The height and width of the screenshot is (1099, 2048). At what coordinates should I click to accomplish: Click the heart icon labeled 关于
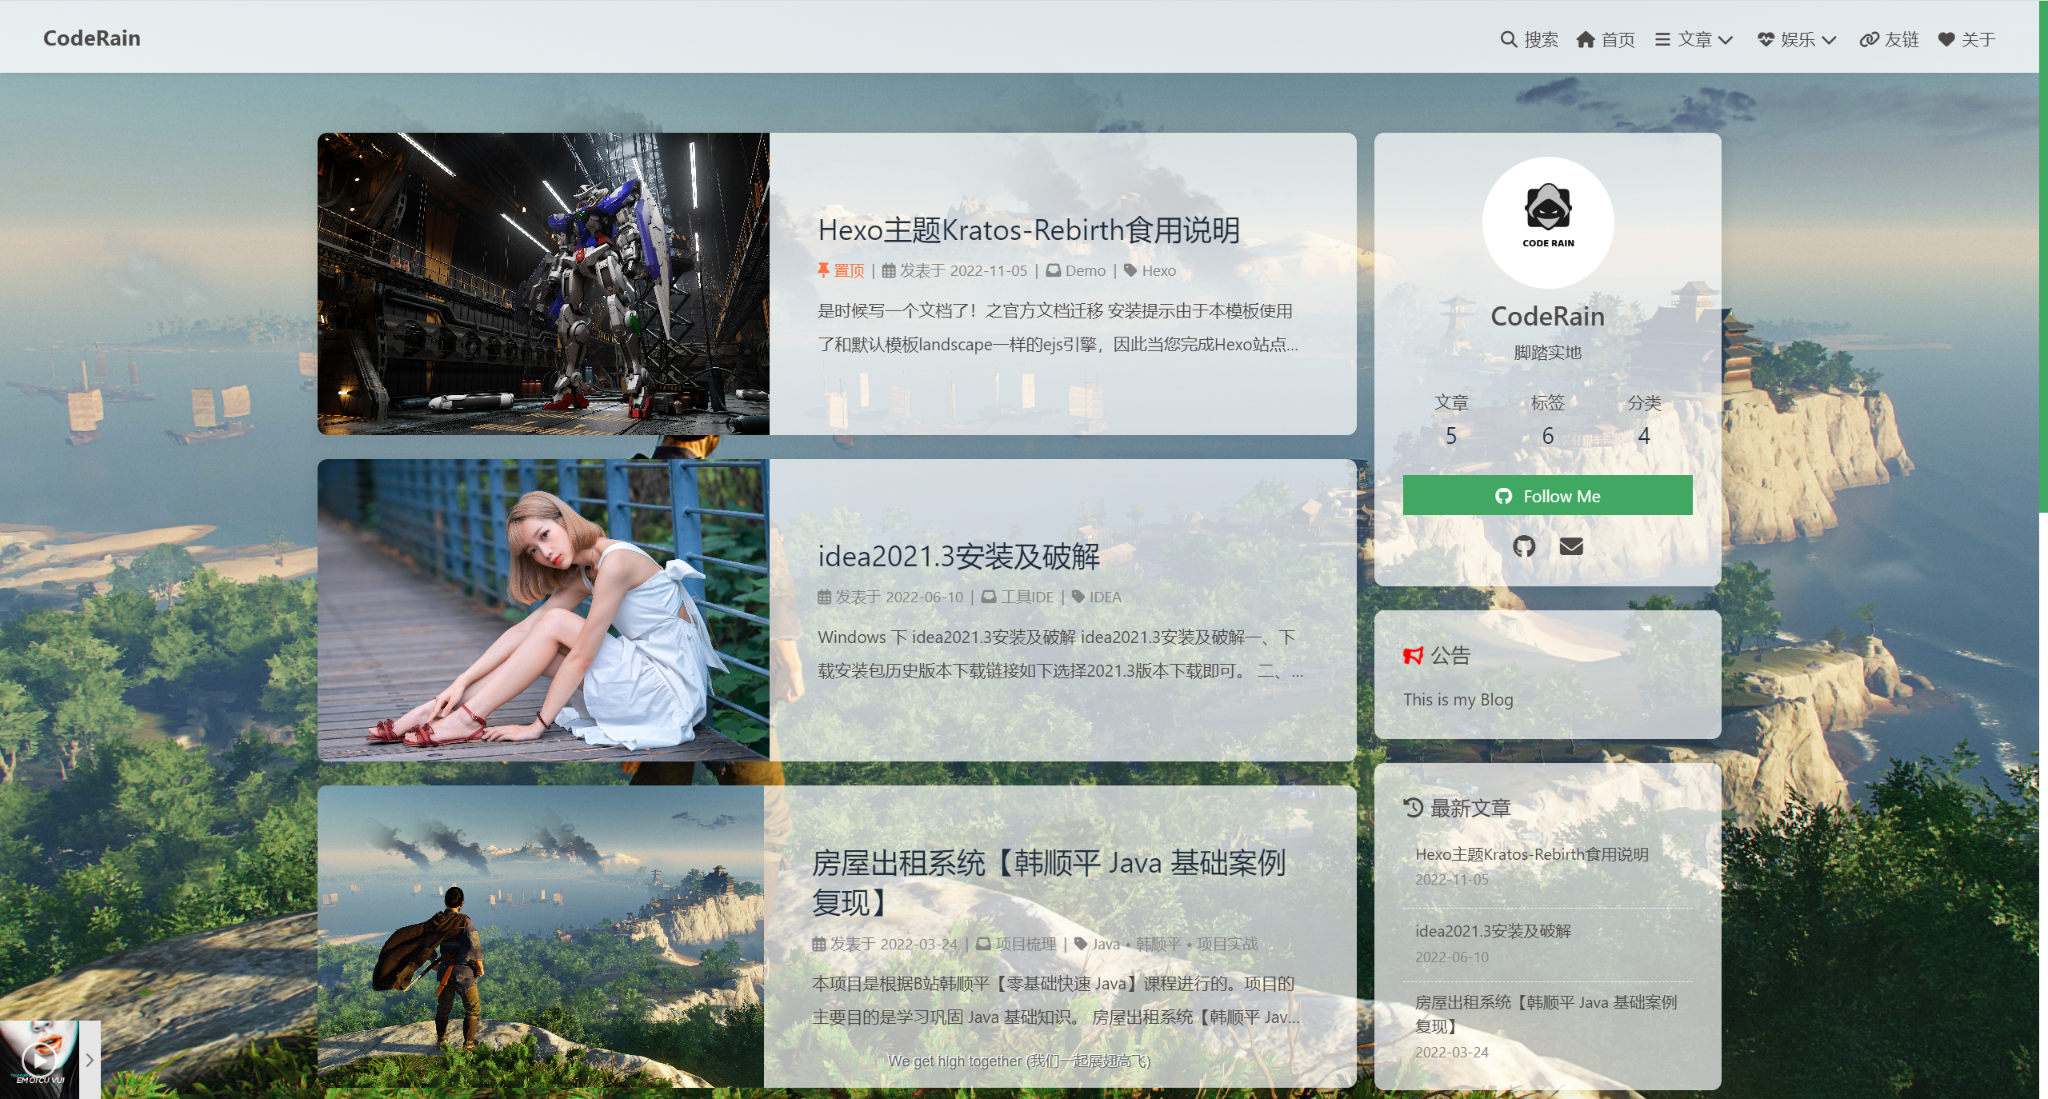point(1946,40)
